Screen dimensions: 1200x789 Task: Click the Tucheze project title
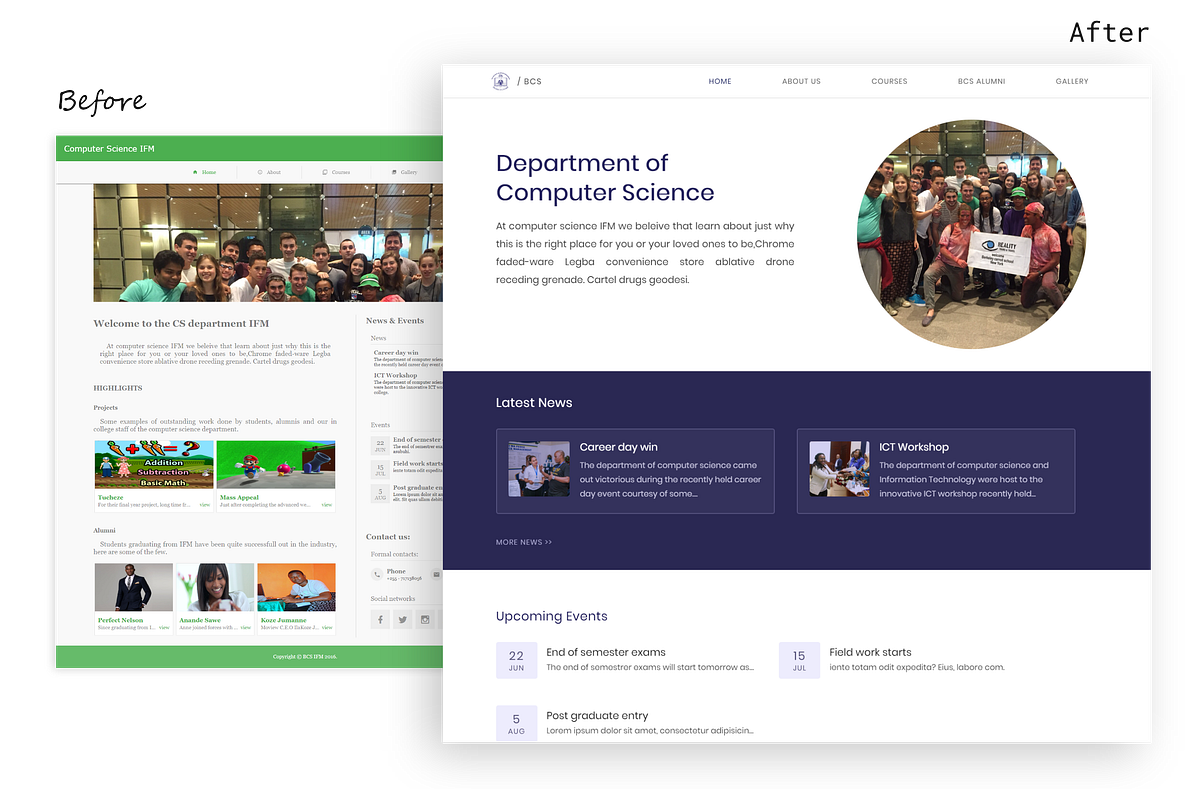point(111,497)
